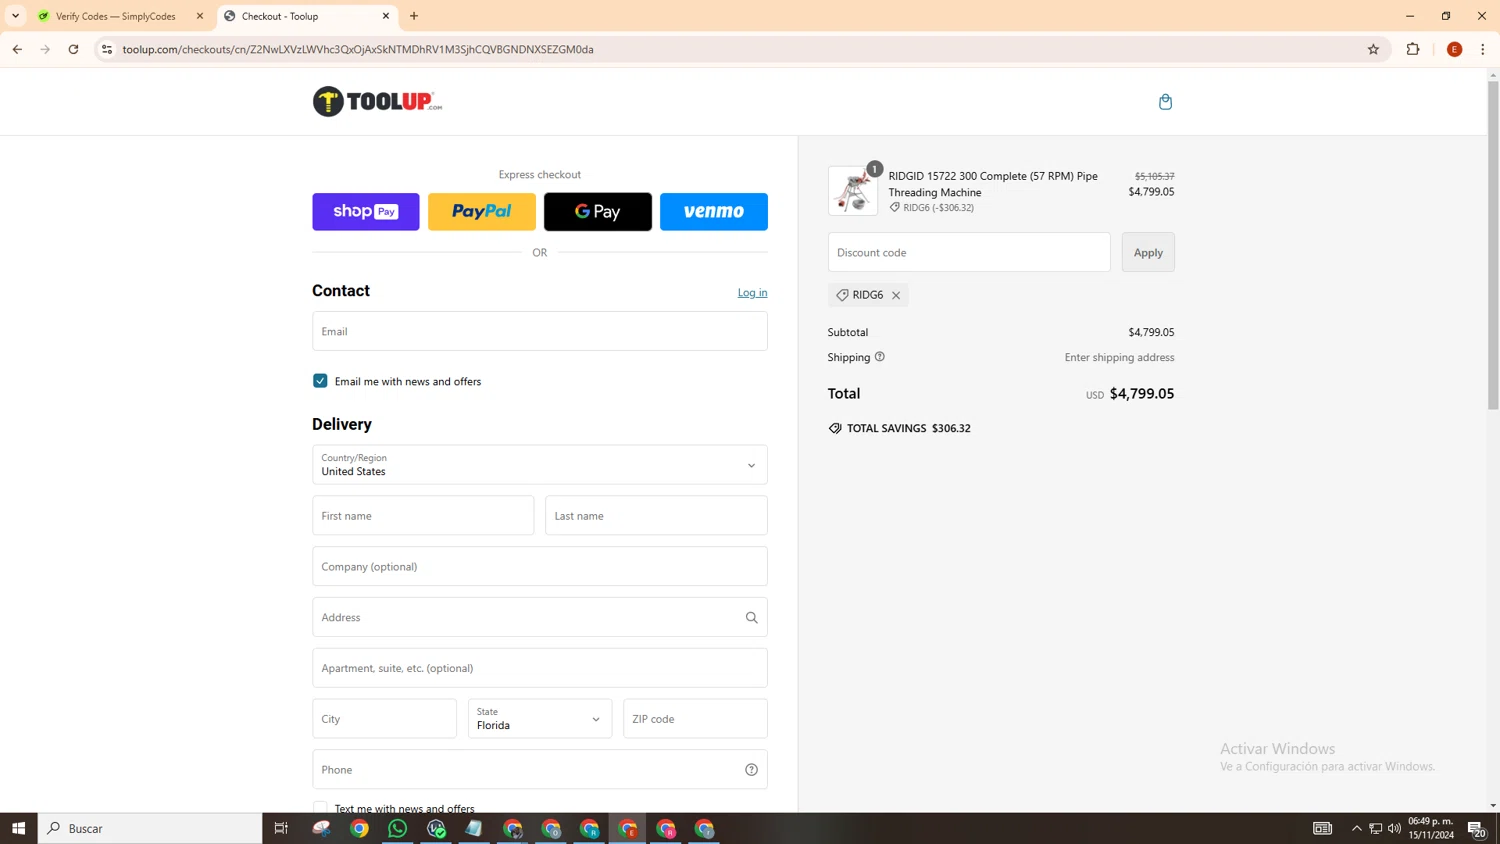Show hidden system tray icons
The height and width of the screenshot is (844, 1500).
click(1356, 828)
